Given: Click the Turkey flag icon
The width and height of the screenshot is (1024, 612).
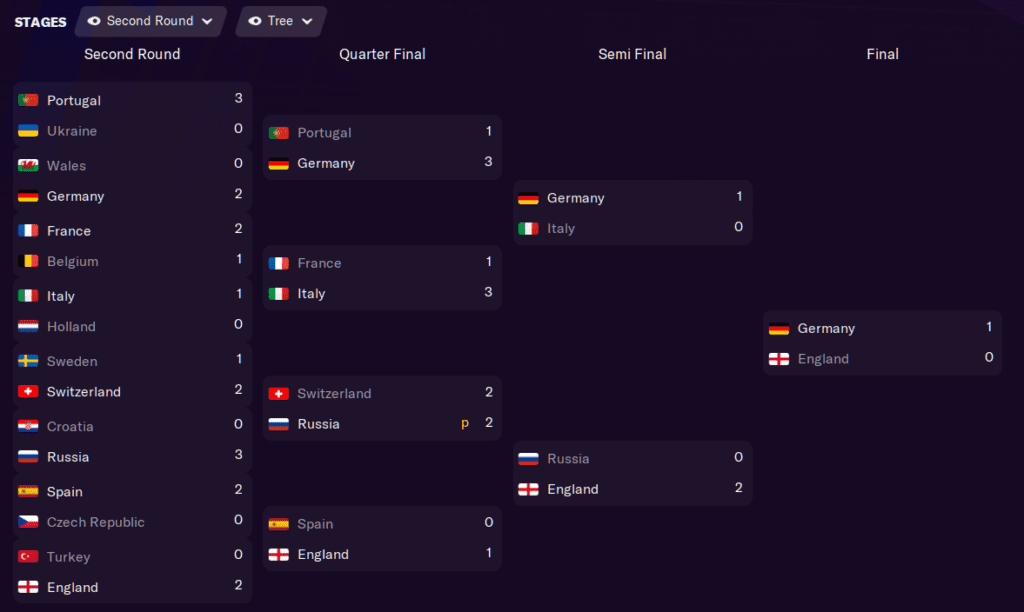Looking at the screenshot, I should 28,557.
